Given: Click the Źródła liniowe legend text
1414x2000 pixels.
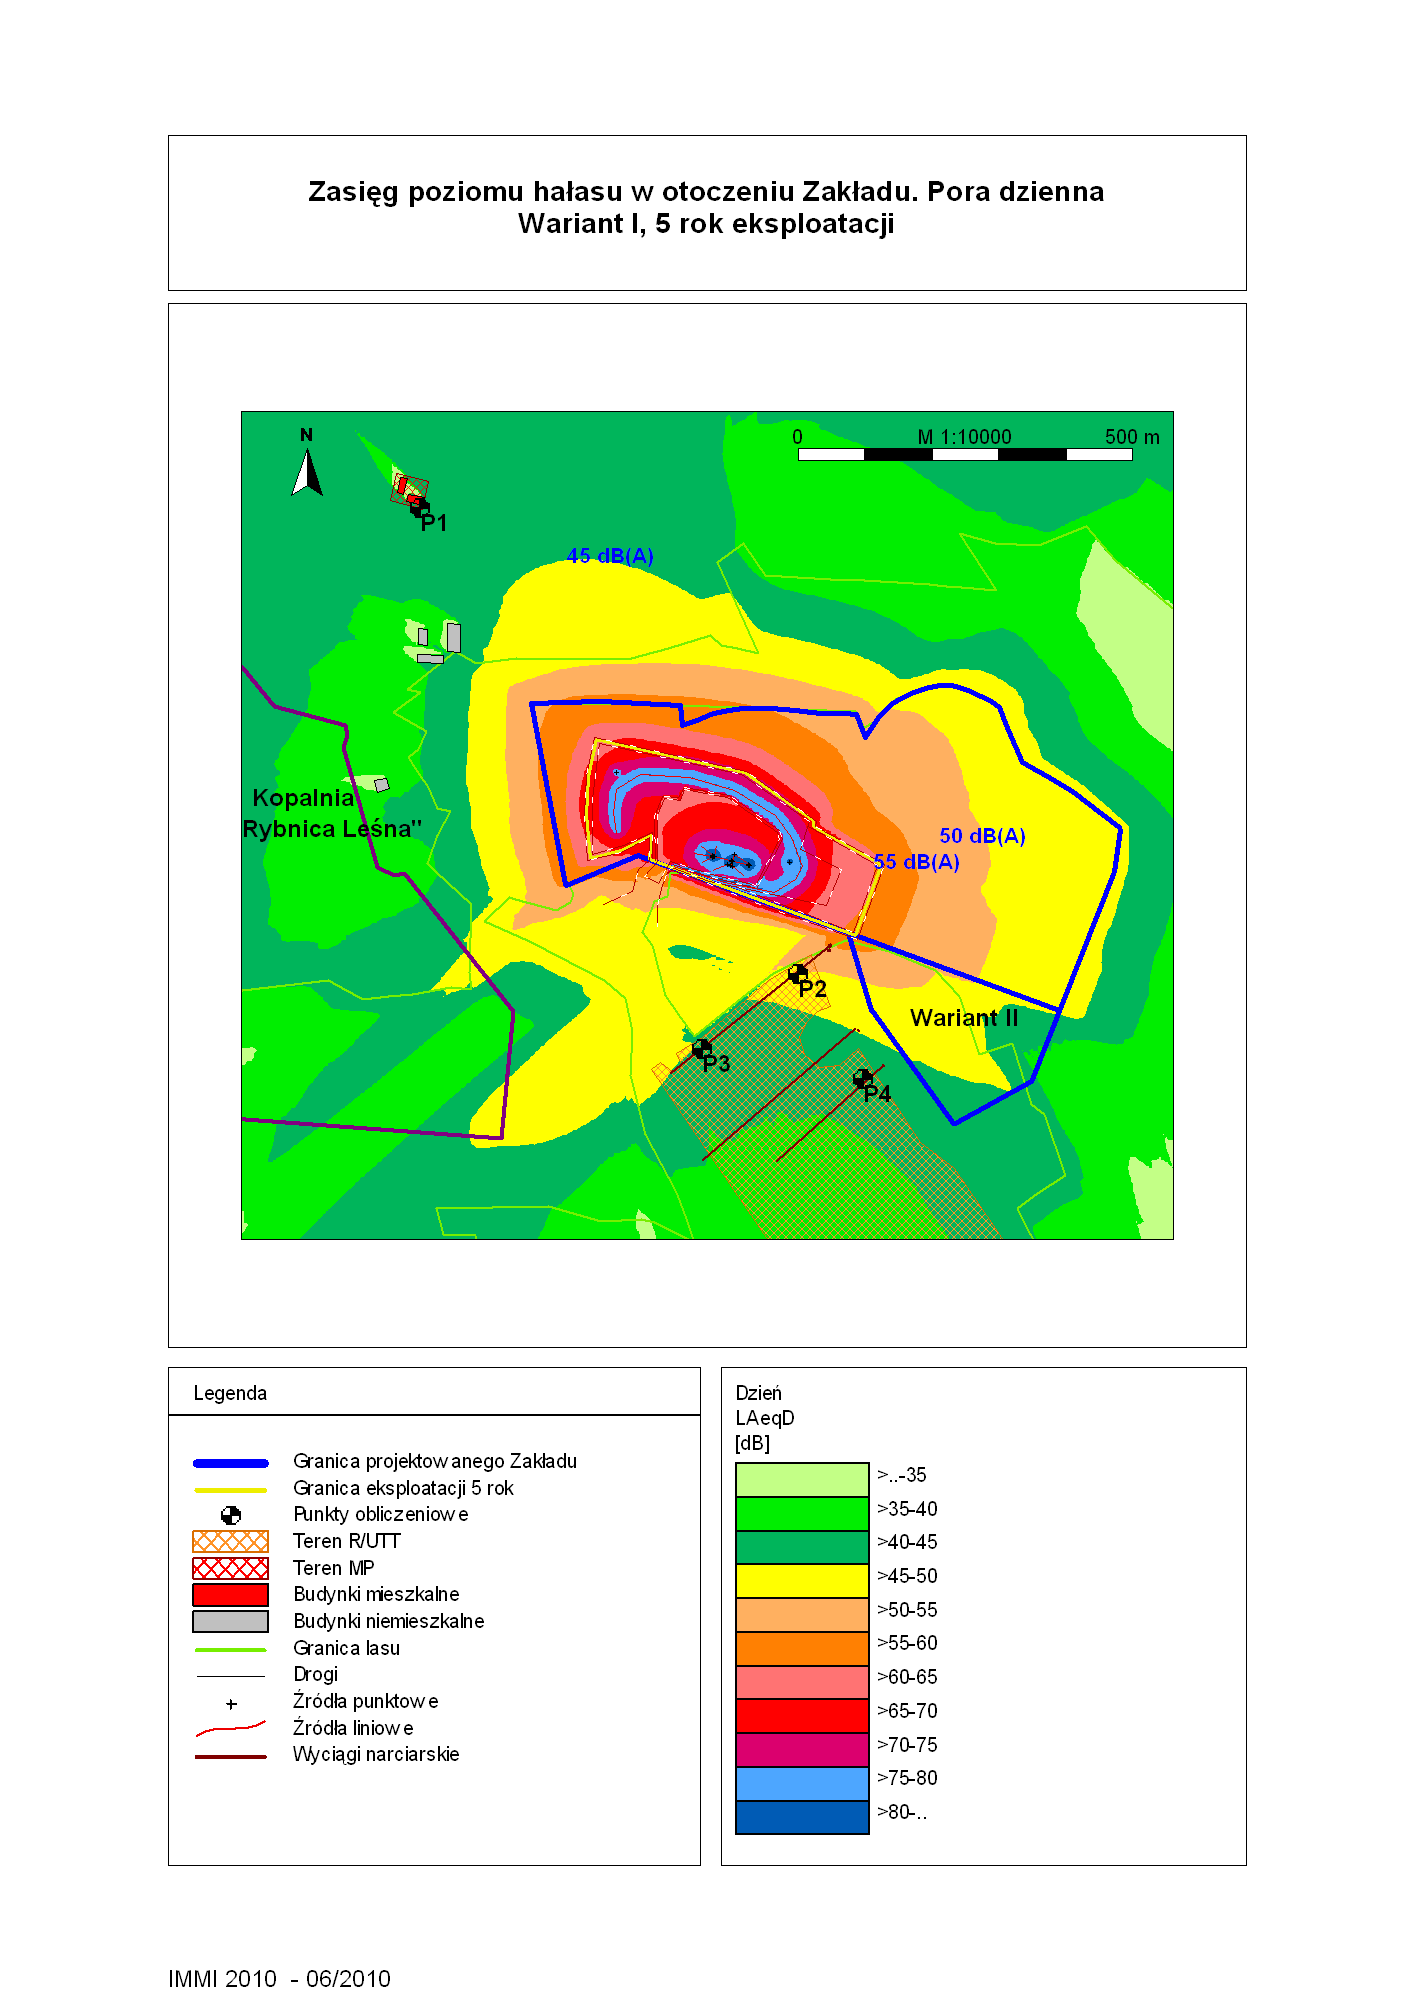Looking at the screenshot, I should (x=353, y=1728).
